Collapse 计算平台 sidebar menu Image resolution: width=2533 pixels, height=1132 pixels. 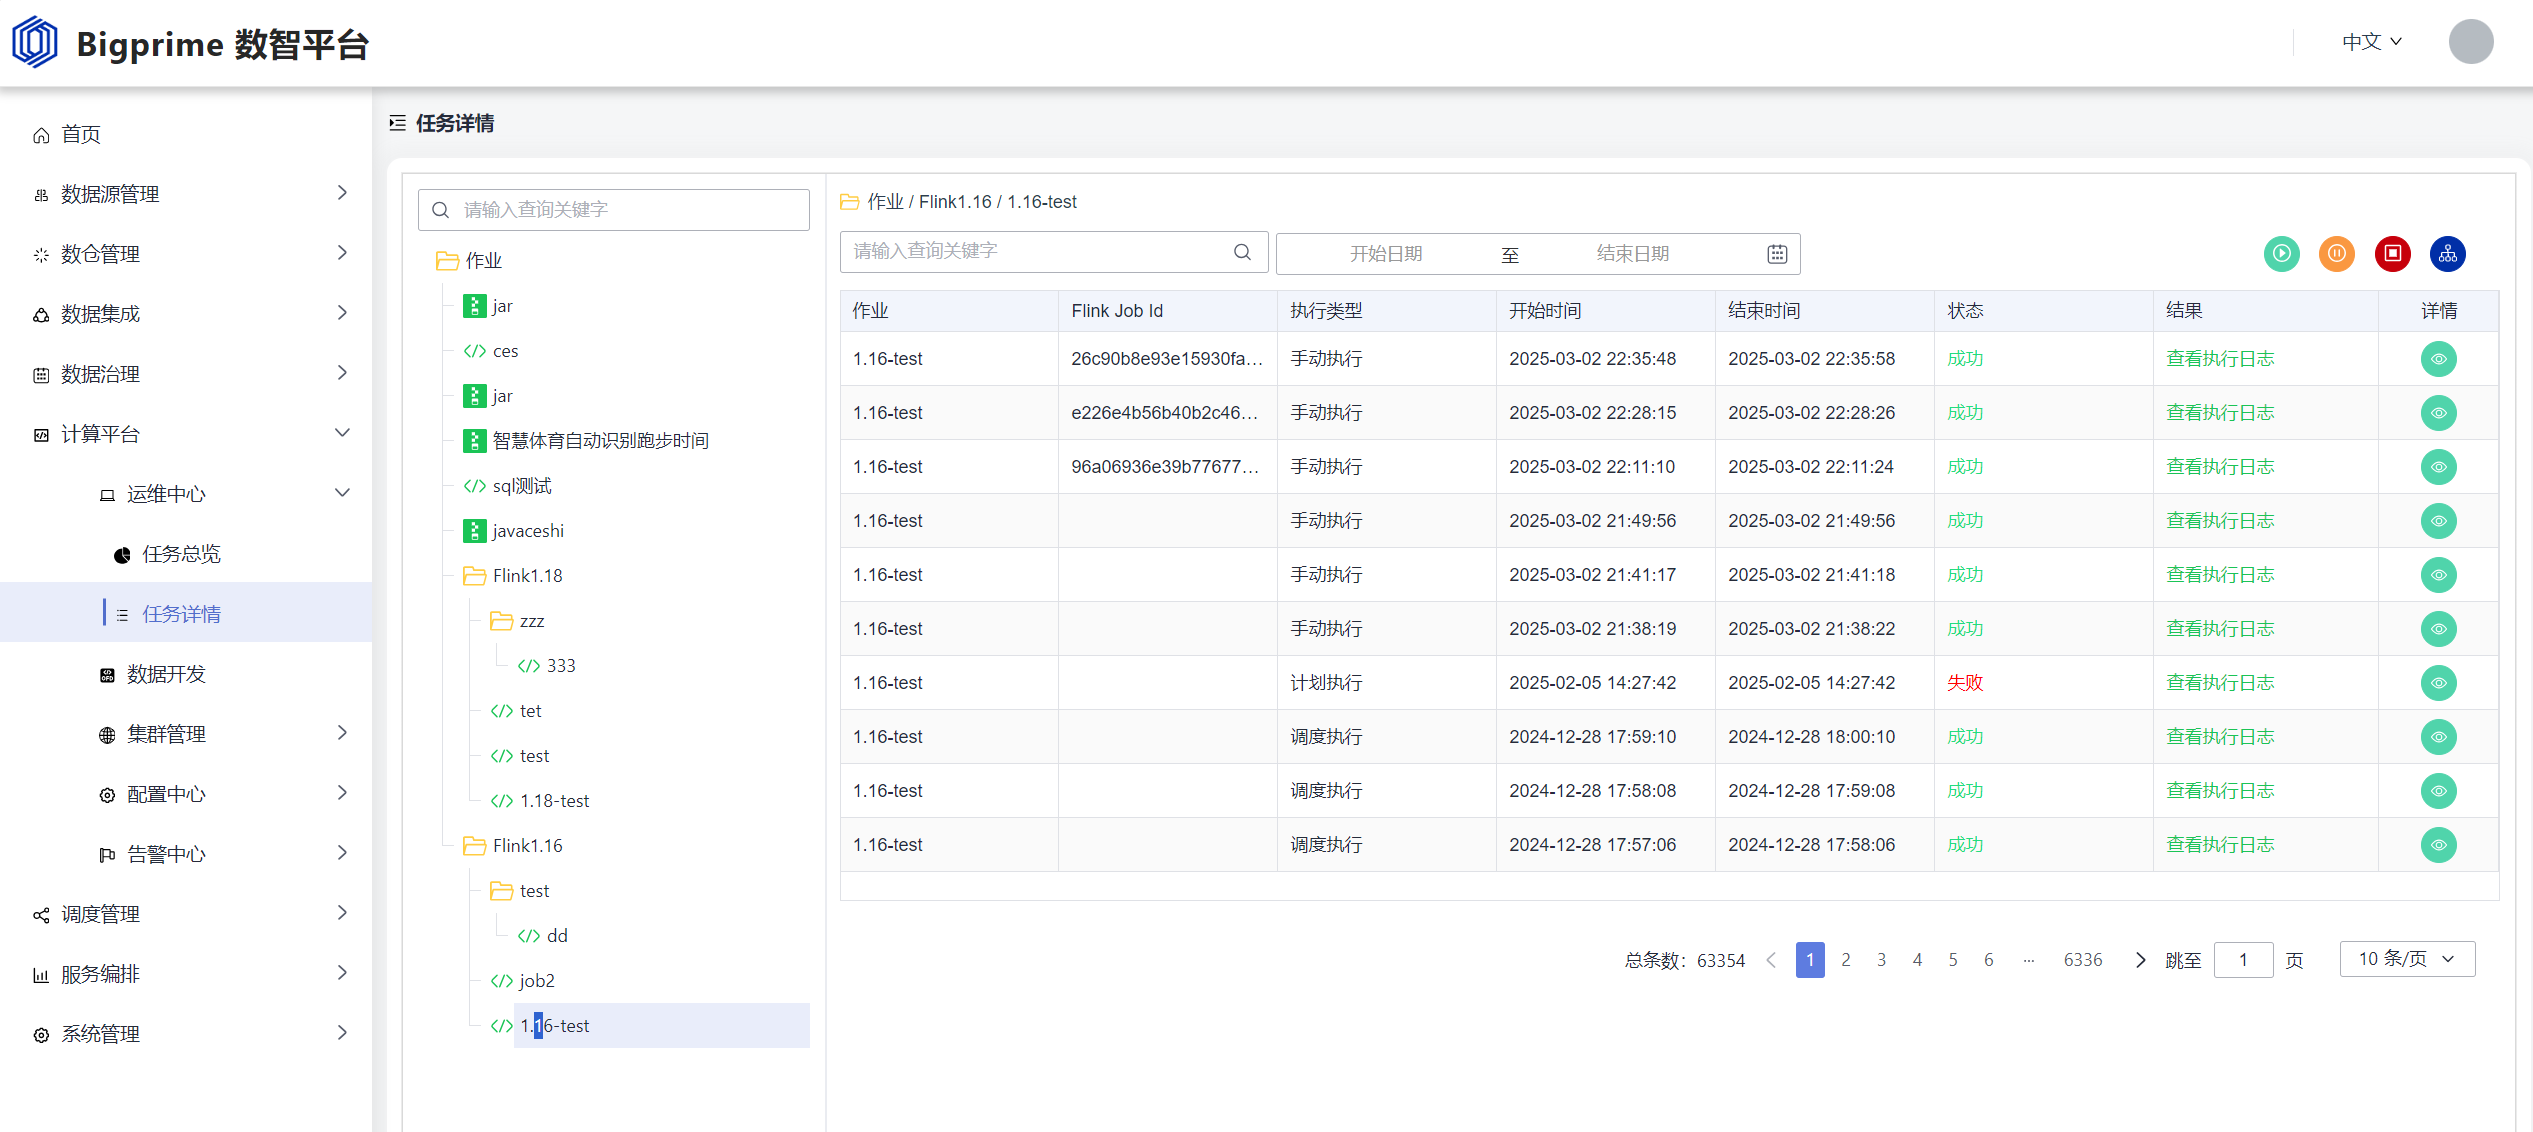pos(186,434)
